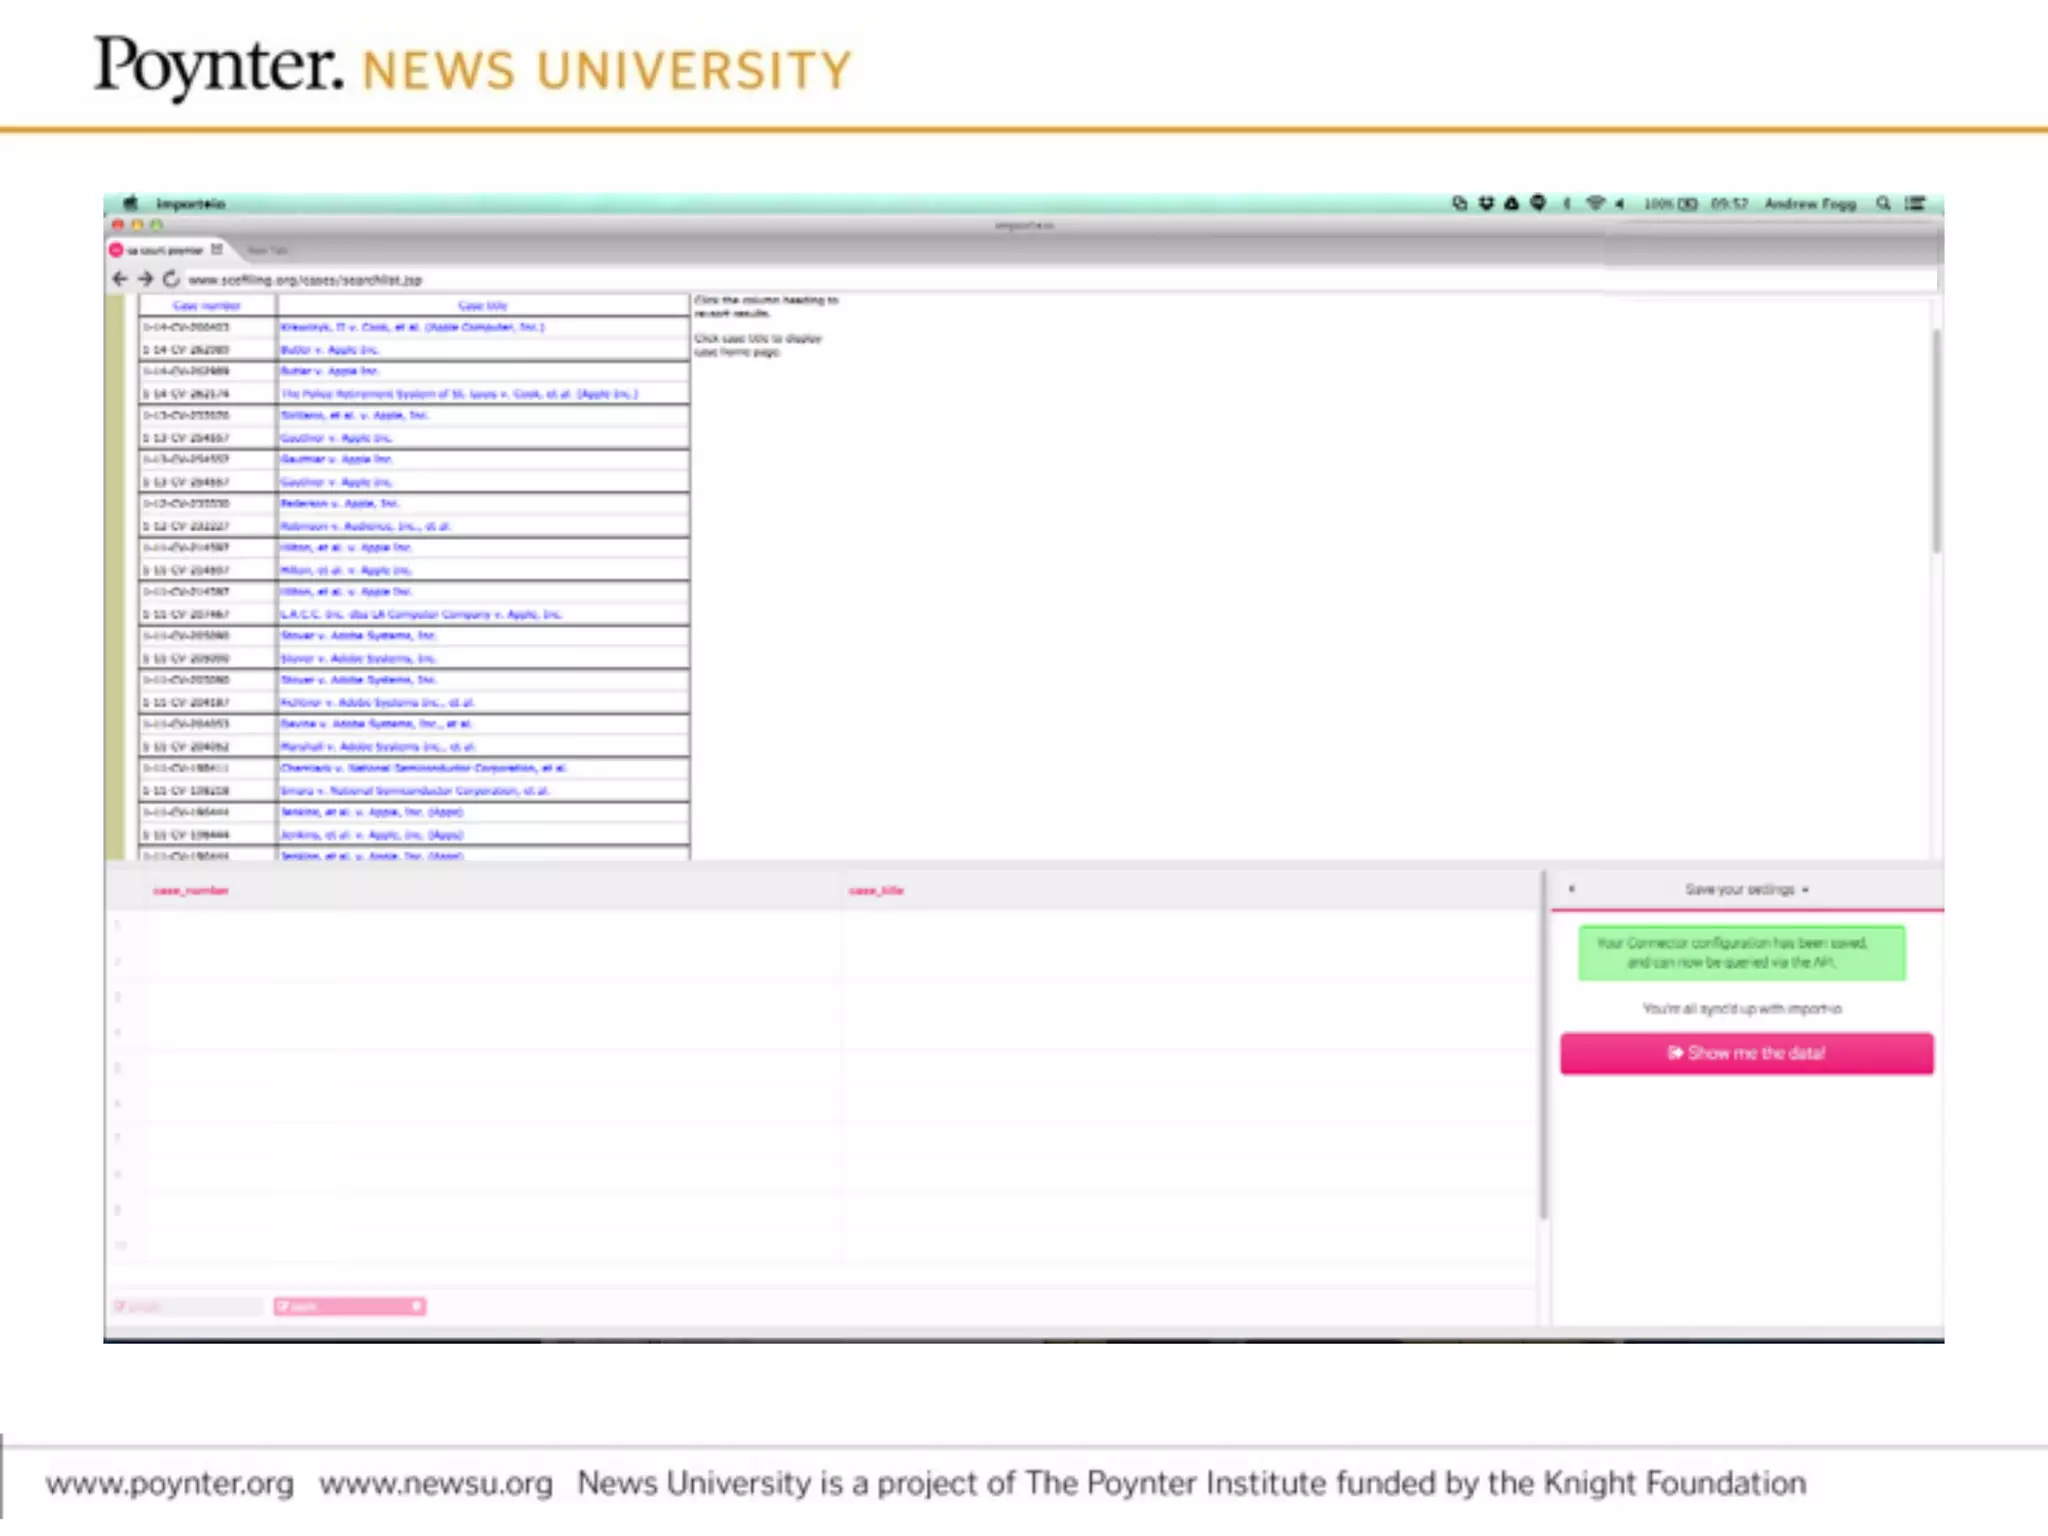Image resolution: width=2048 pixels, height=1536 pixels.
Task: Click the Wi-Fi status icon
Action: tap(1594, 203)
